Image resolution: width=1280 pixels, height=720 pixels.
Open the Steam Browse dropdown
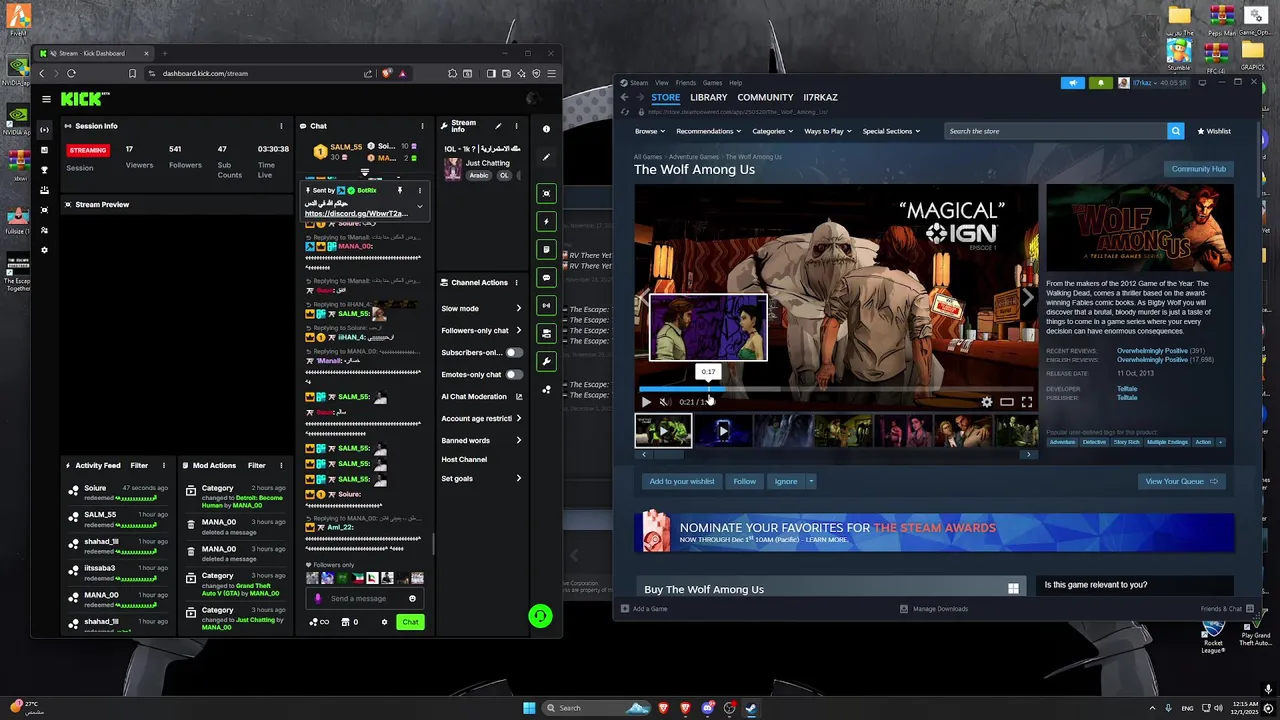click(x=649, y=131)
